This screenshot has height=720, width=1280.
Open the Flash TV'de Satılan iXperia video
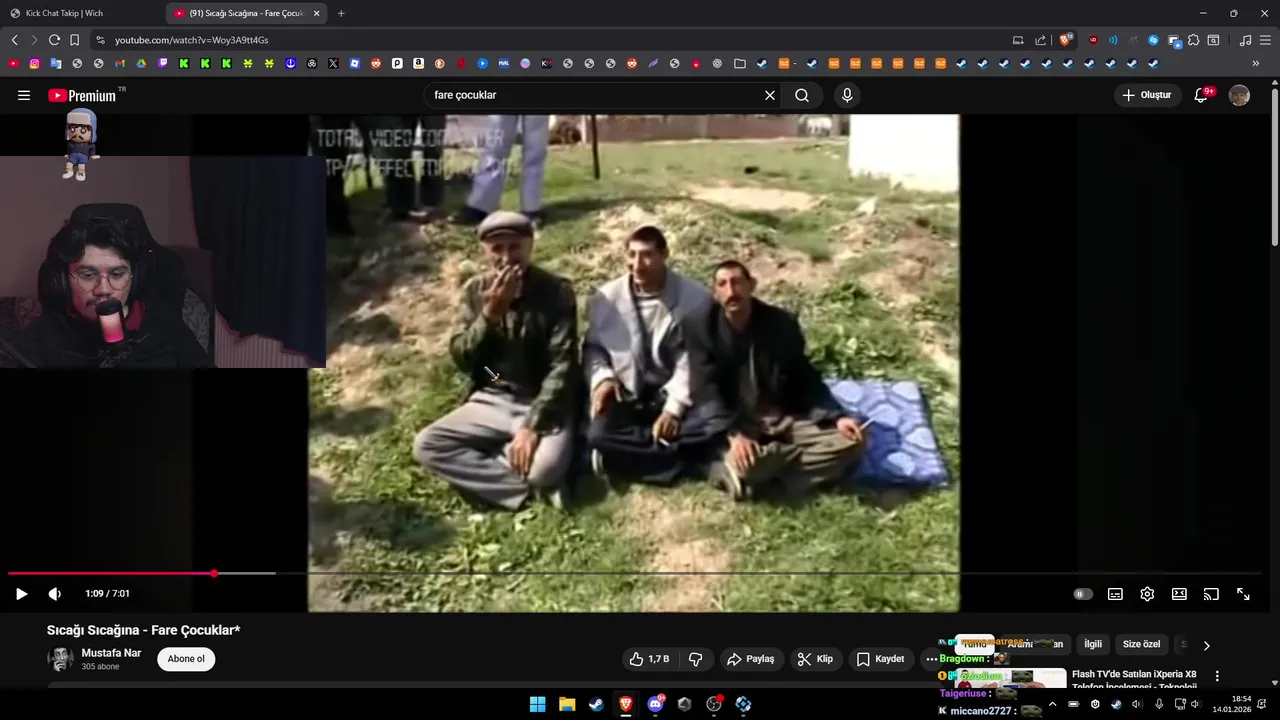[x=1134, y=679]
